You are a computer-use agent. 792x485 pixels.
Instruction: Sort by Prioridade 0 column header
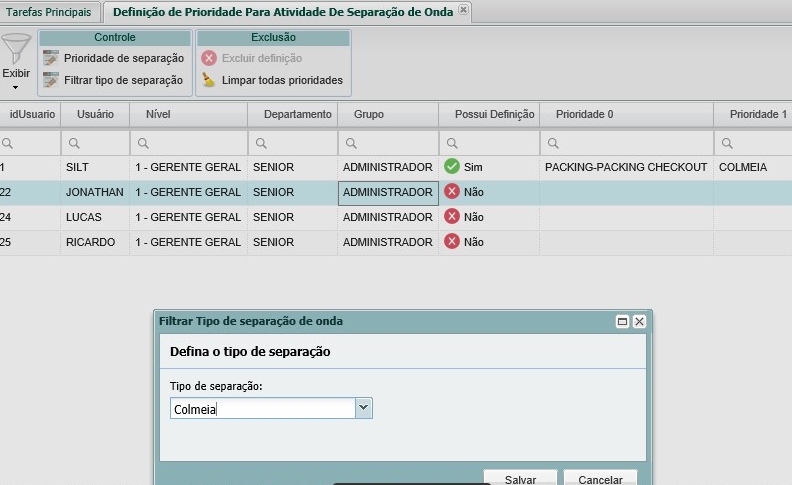[x=626, y=114]
